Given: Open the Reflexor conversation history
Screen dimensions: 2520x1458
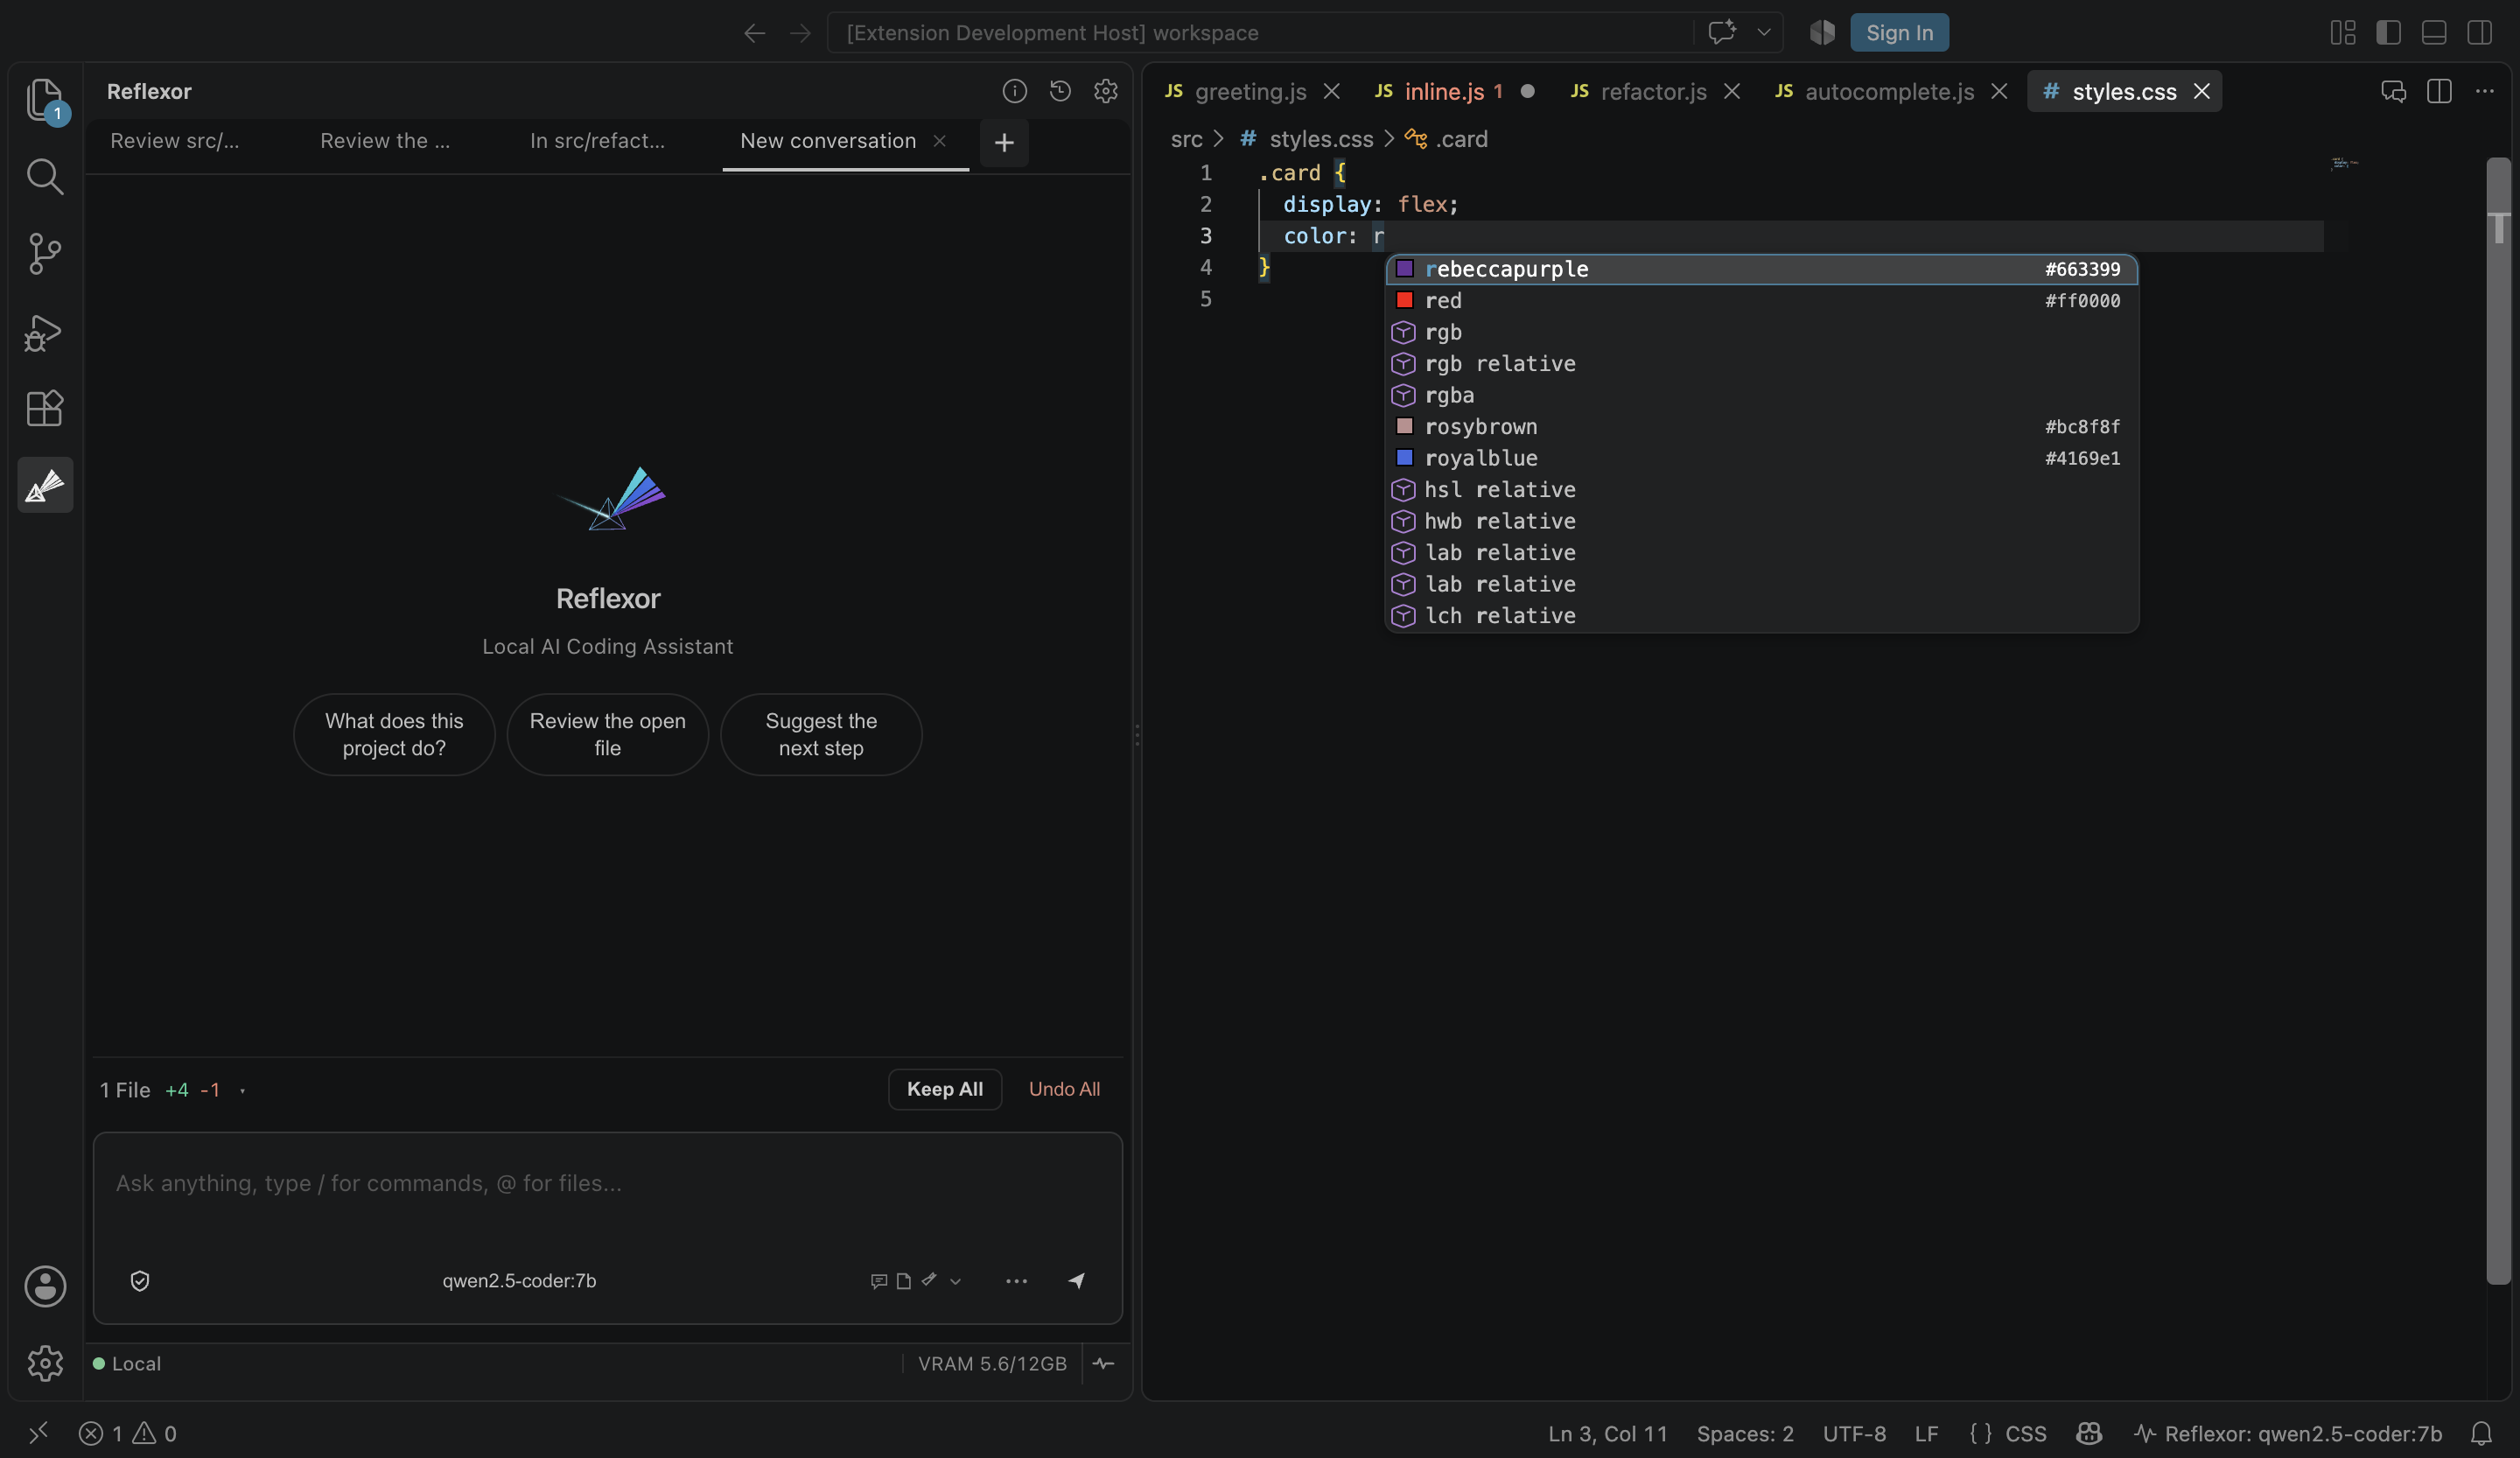Looking at the screenshot, I should [x=1060, y=91].
